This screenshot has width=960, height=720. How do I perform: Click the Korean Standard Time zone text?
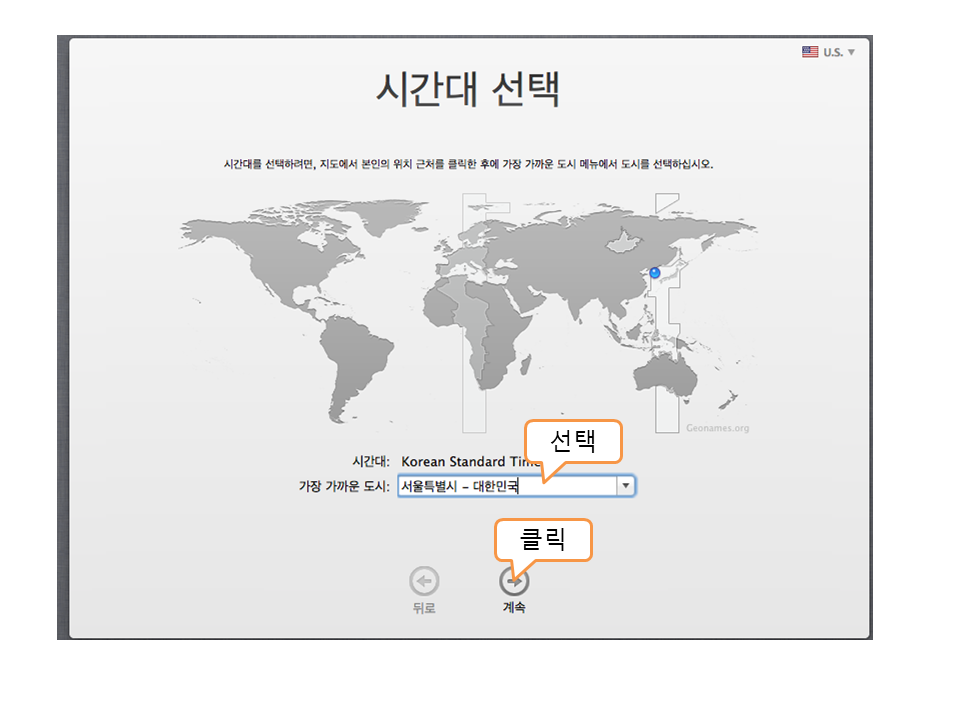pos(465,462)
